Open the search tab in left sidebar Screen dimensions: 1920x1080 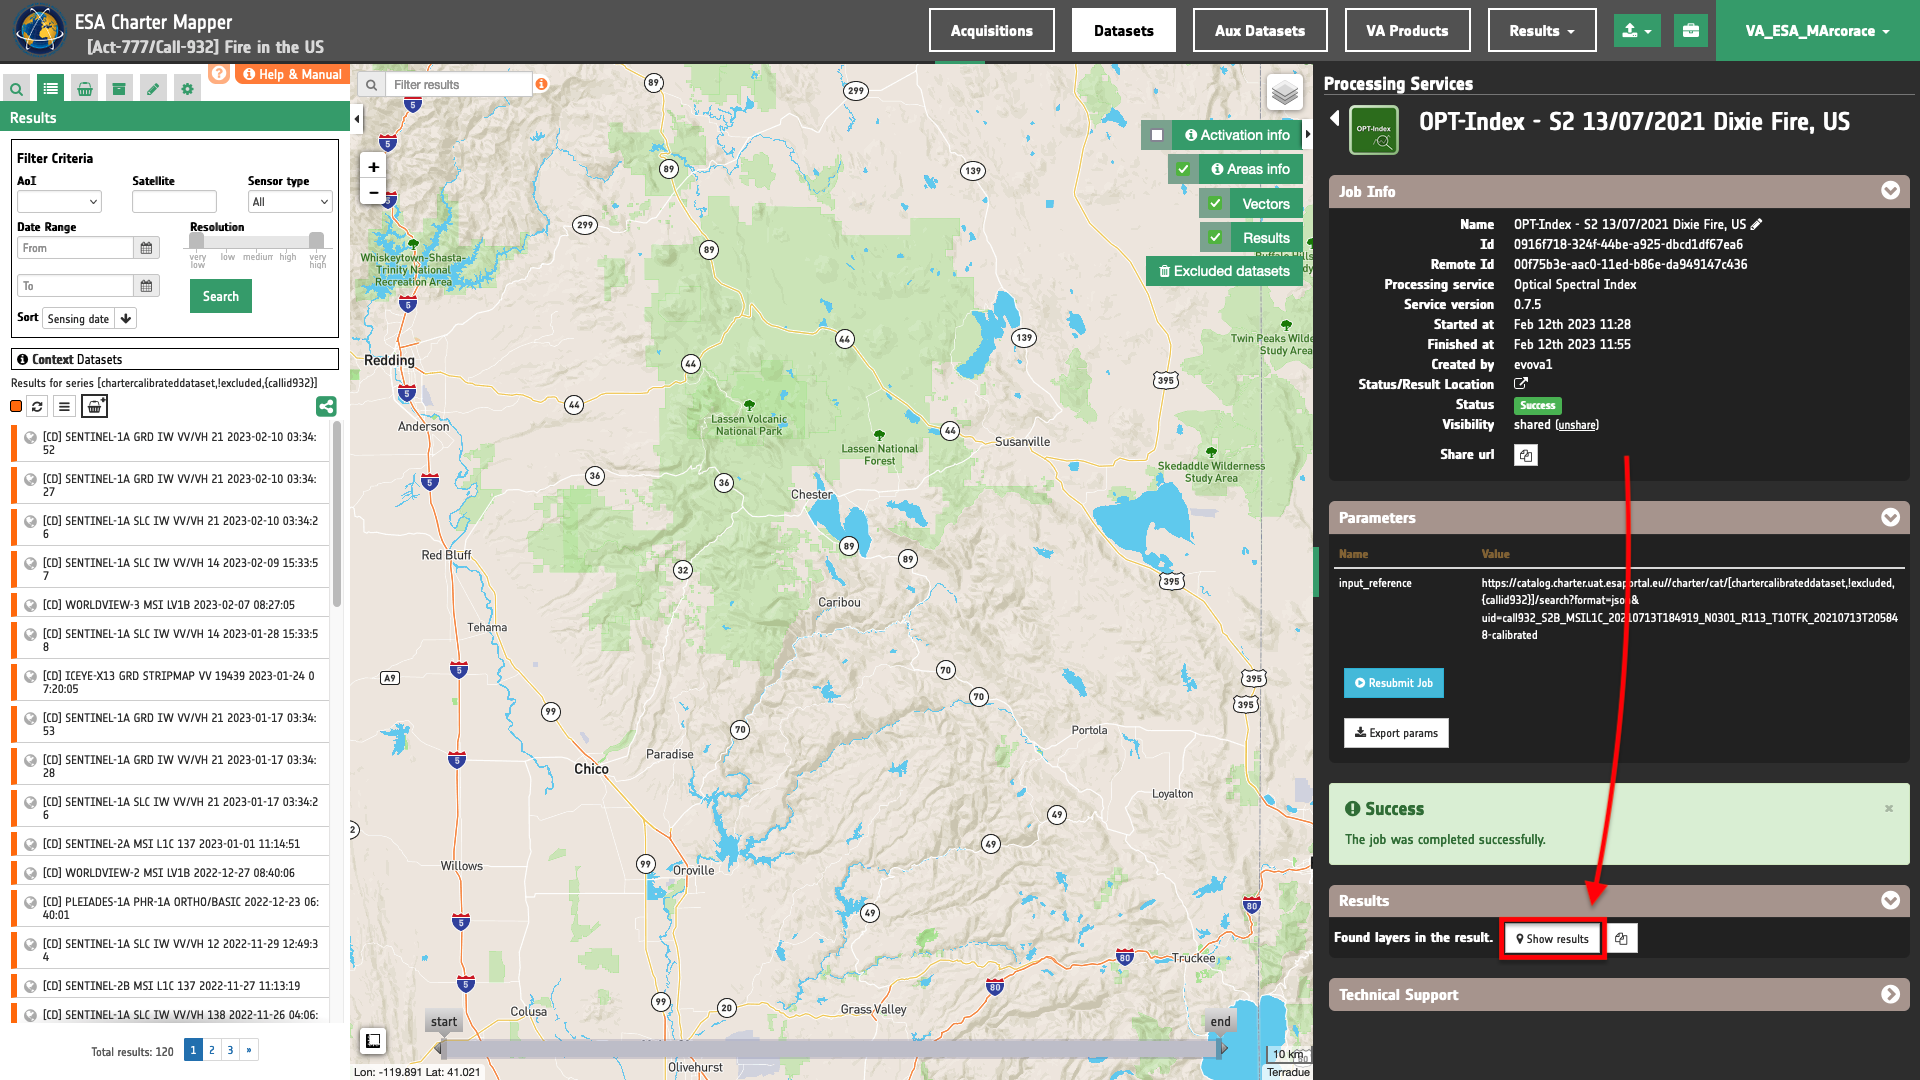(x=17, y=89)
